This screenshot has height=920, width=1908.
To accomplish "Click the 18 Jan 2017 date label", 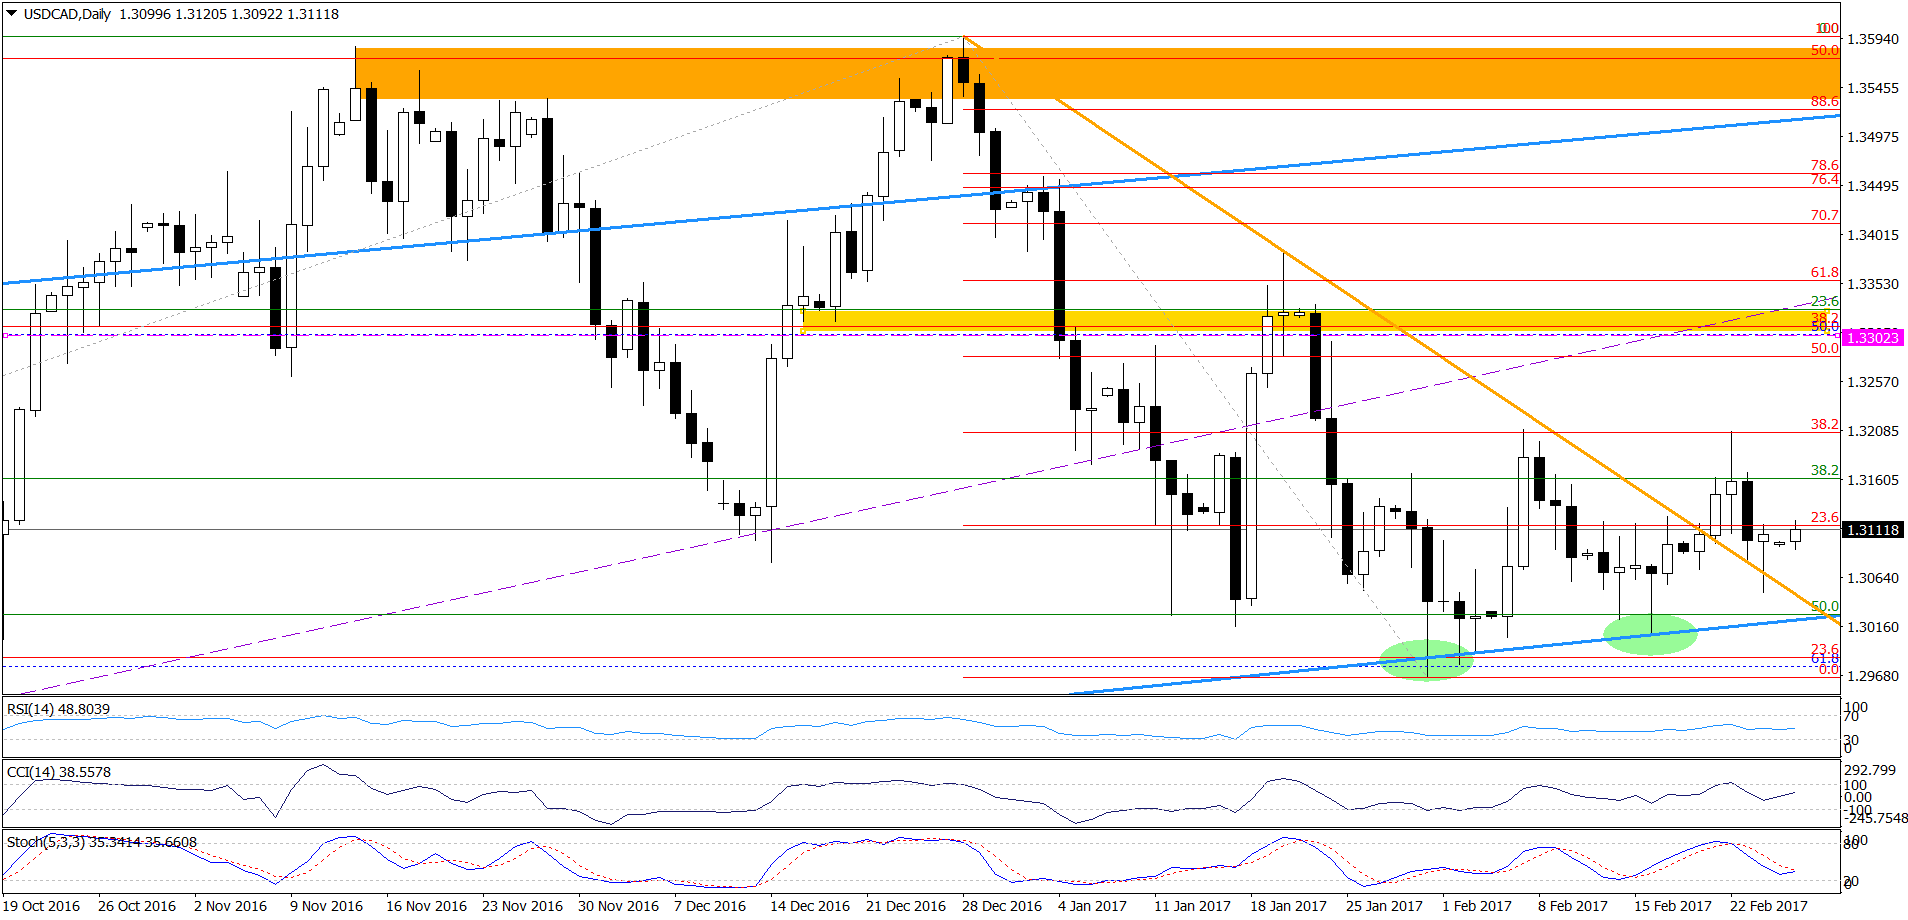I will tap(1288, 906).
